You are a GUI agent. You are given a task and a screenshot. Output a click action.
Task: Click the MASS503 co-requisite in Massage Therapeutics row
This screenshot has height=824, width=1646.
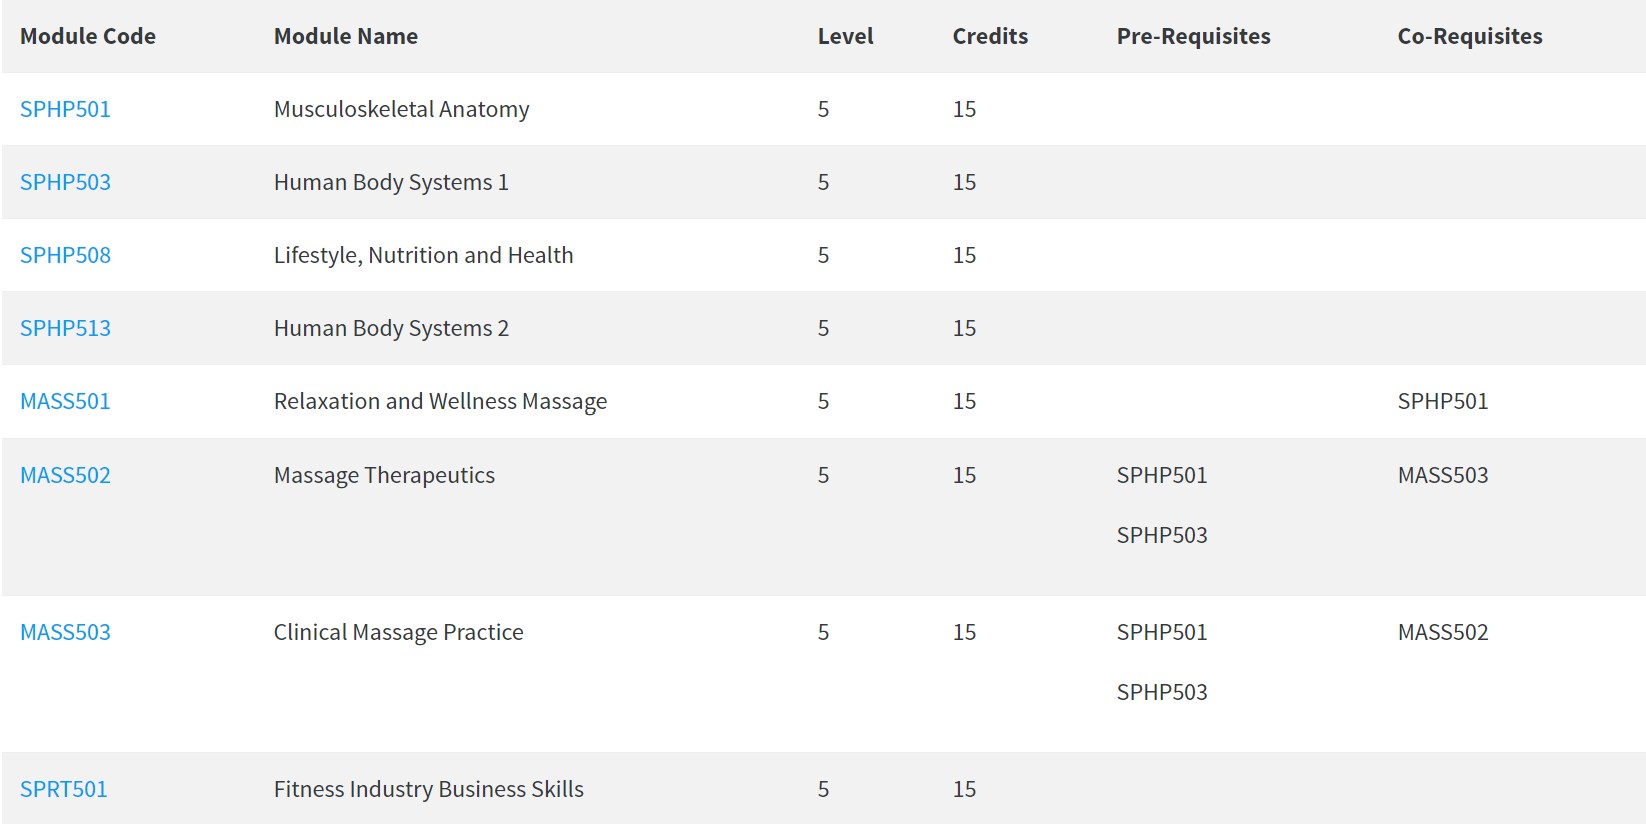[x=1443, y=475]
